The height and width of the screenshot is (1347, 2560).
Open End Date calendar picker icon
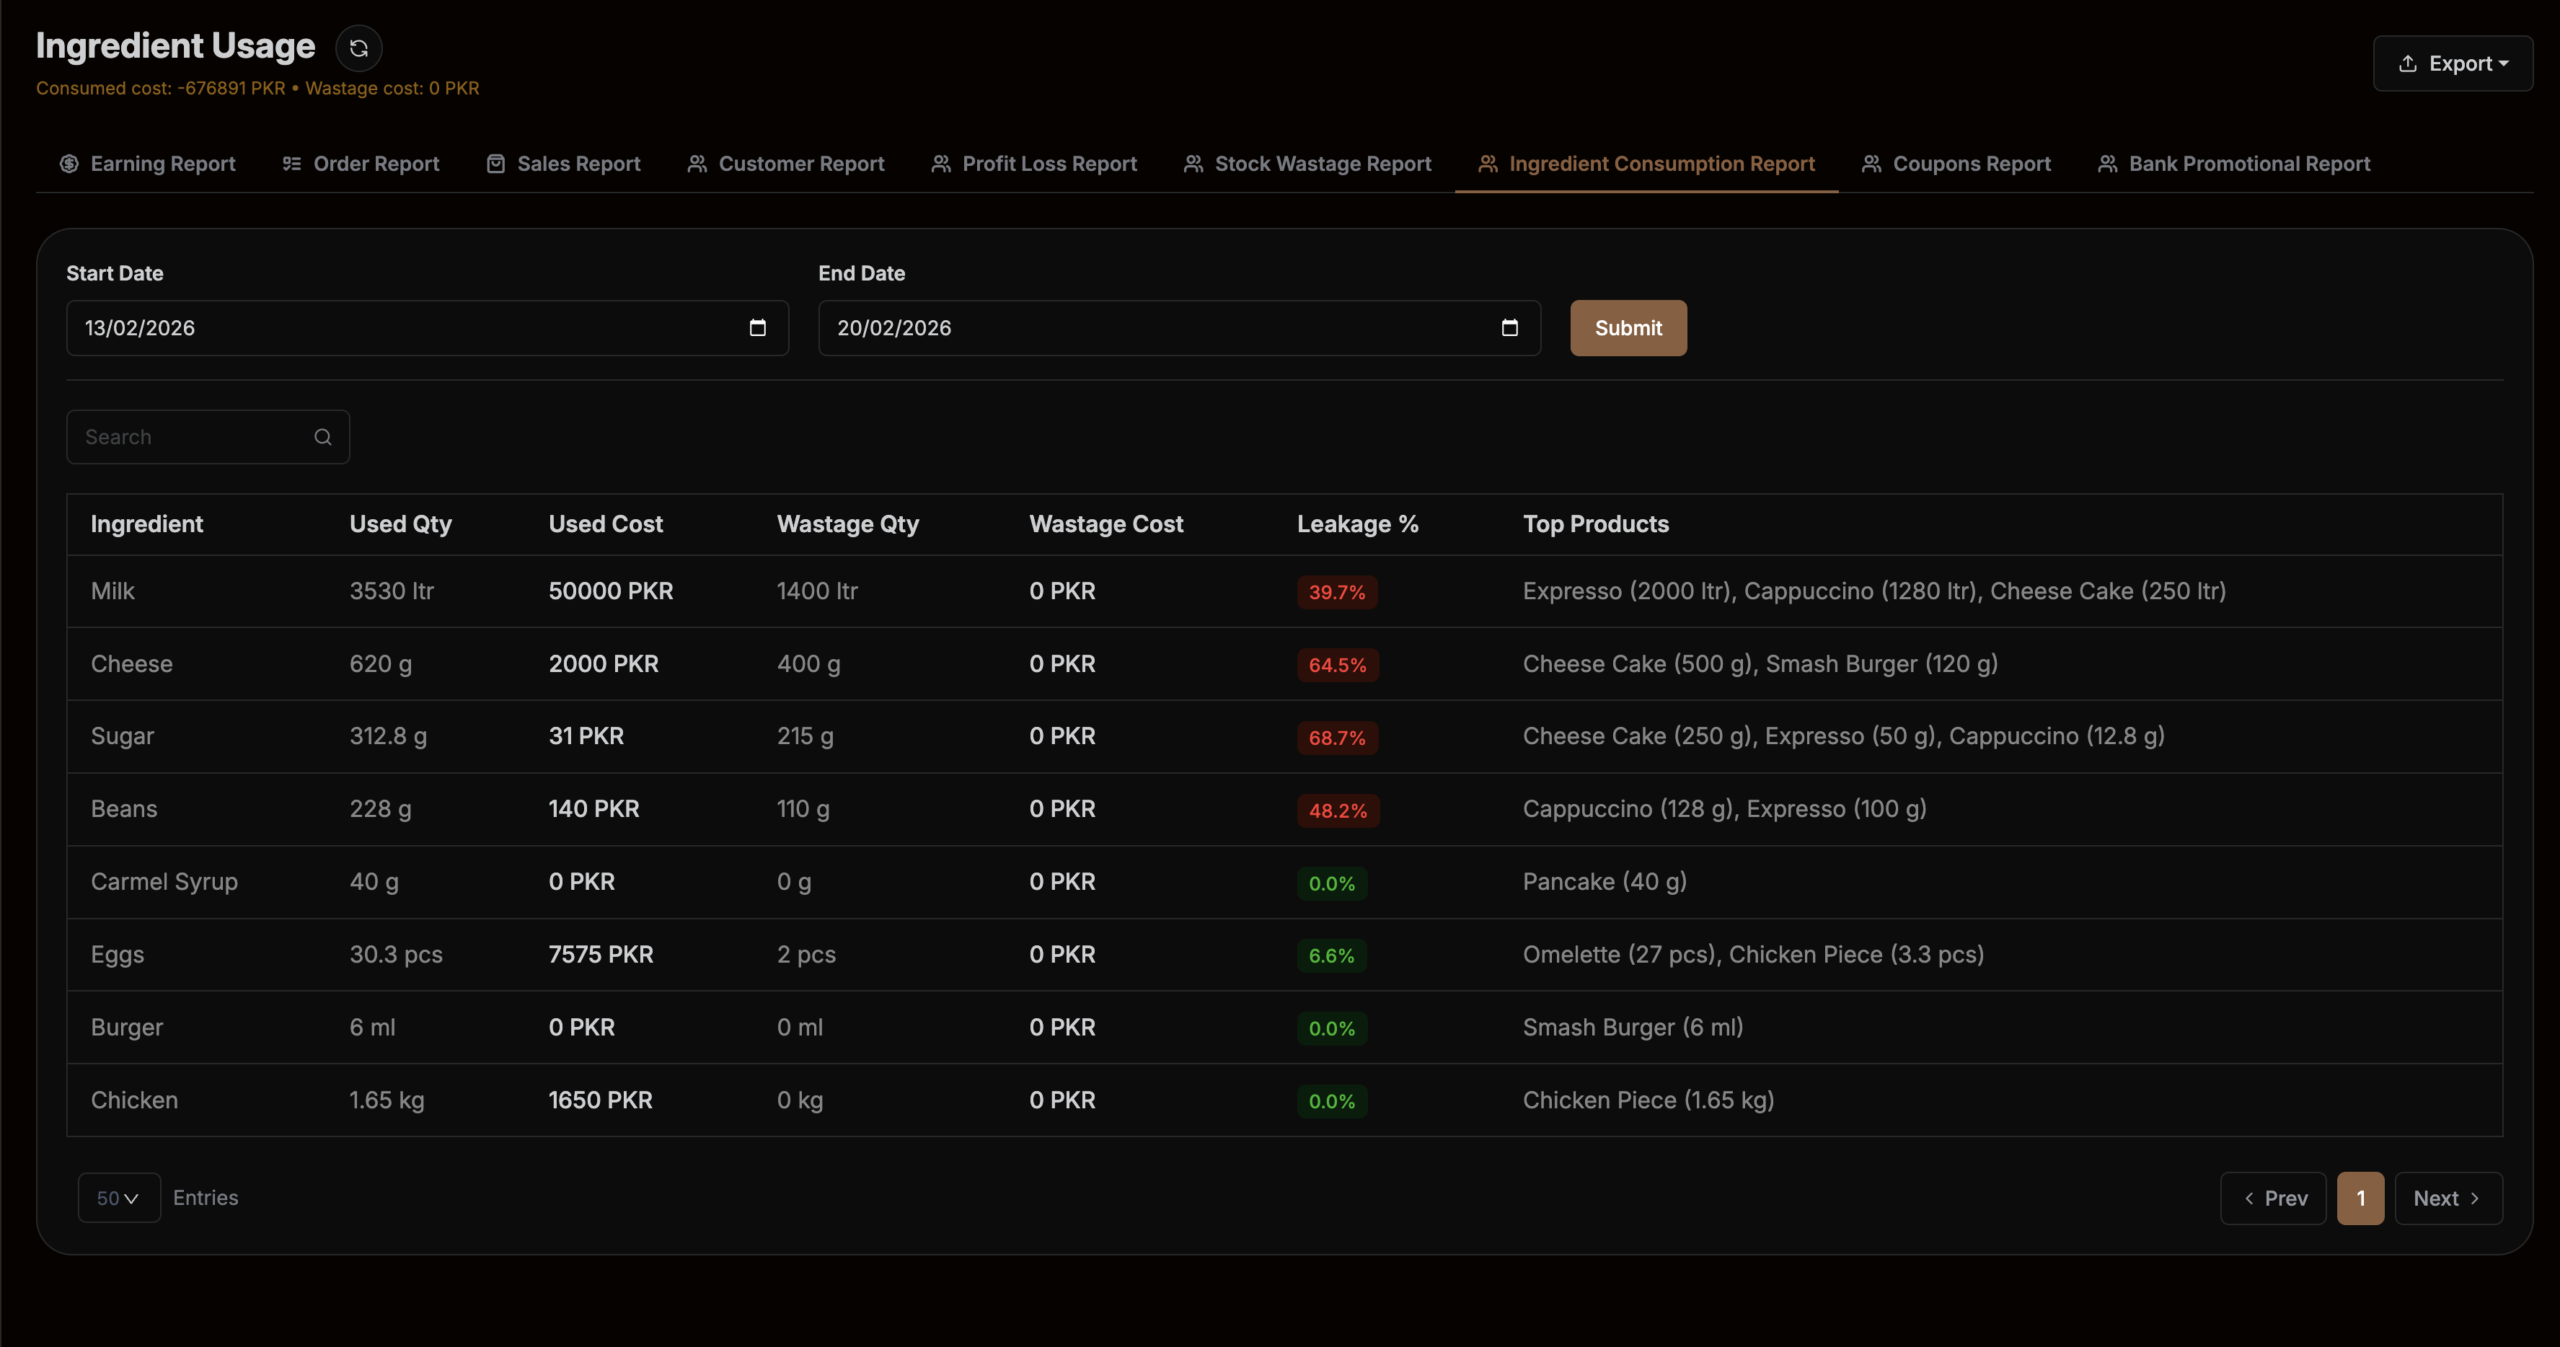1509,328
